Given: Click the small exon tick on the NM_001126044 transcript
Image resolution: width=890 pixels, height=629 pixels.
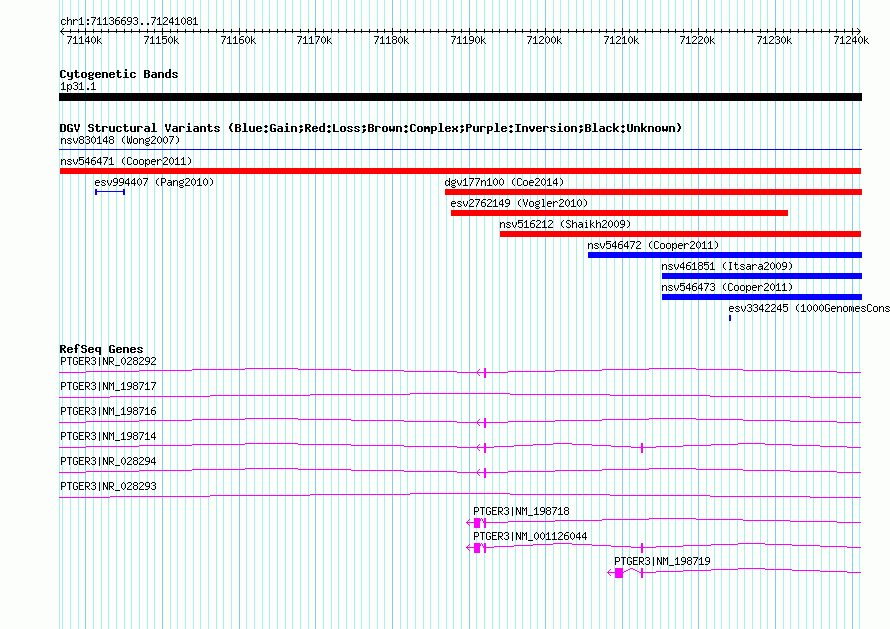Looking at the screenshot, I should pos(642,548).
